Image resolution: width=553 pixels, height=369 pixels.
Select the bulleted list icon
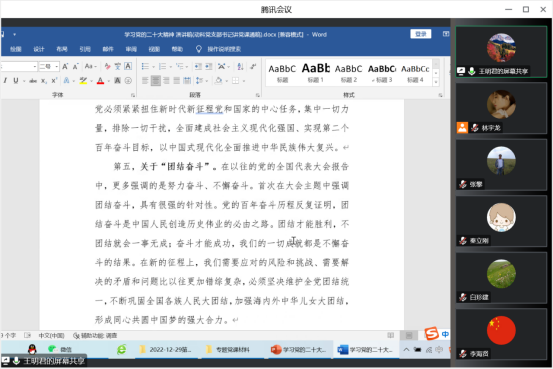[x=145, y=66]
